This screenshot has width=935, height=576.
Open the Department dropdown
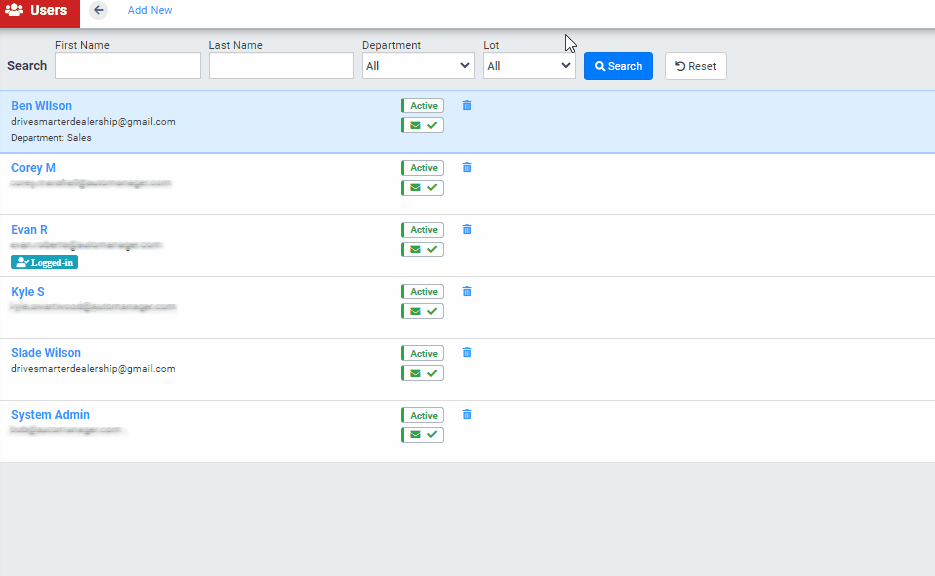tap(418, 66)
